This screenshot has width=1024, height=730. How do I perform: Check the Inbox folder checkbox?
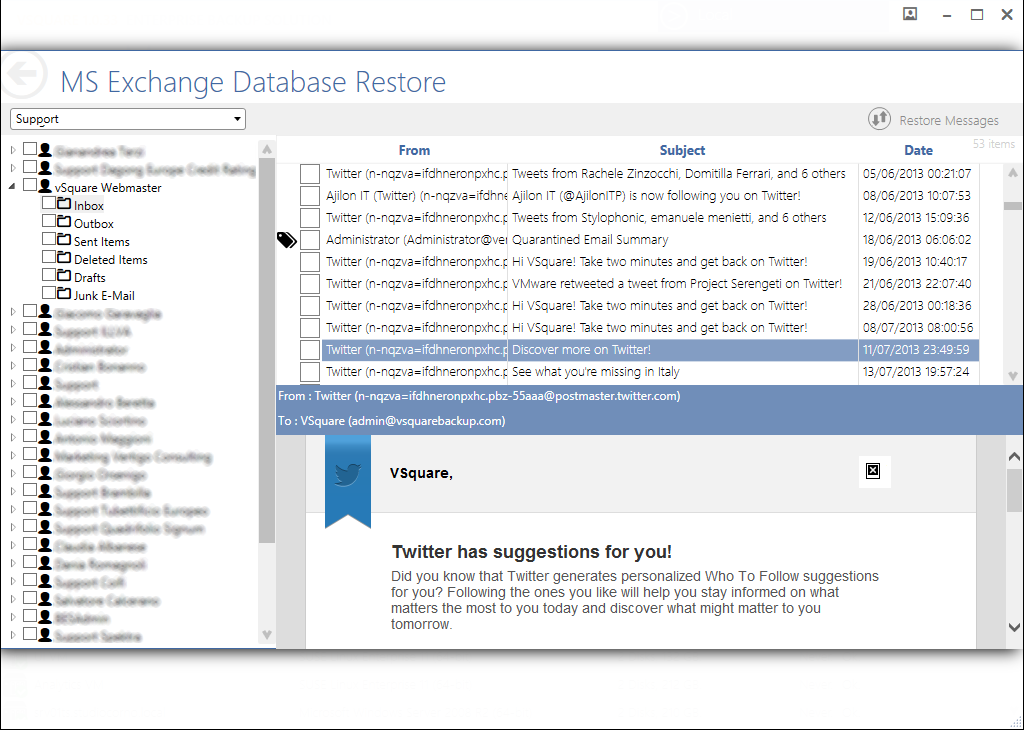49,203
